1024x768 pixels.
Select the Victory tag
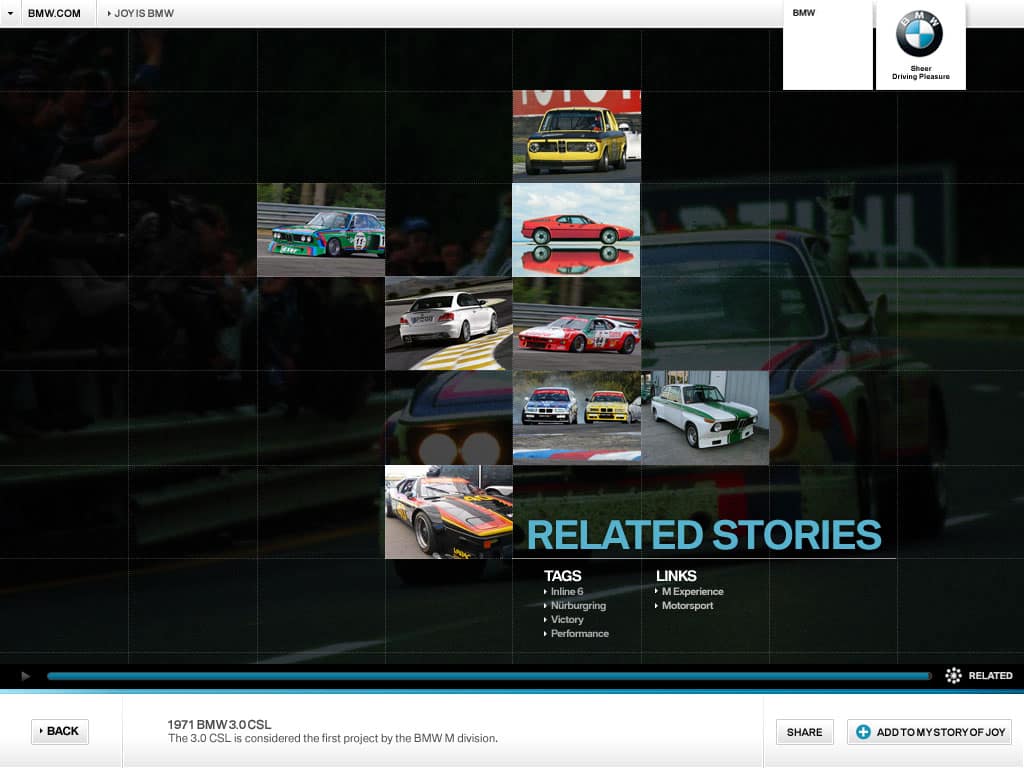click(566, 620)
